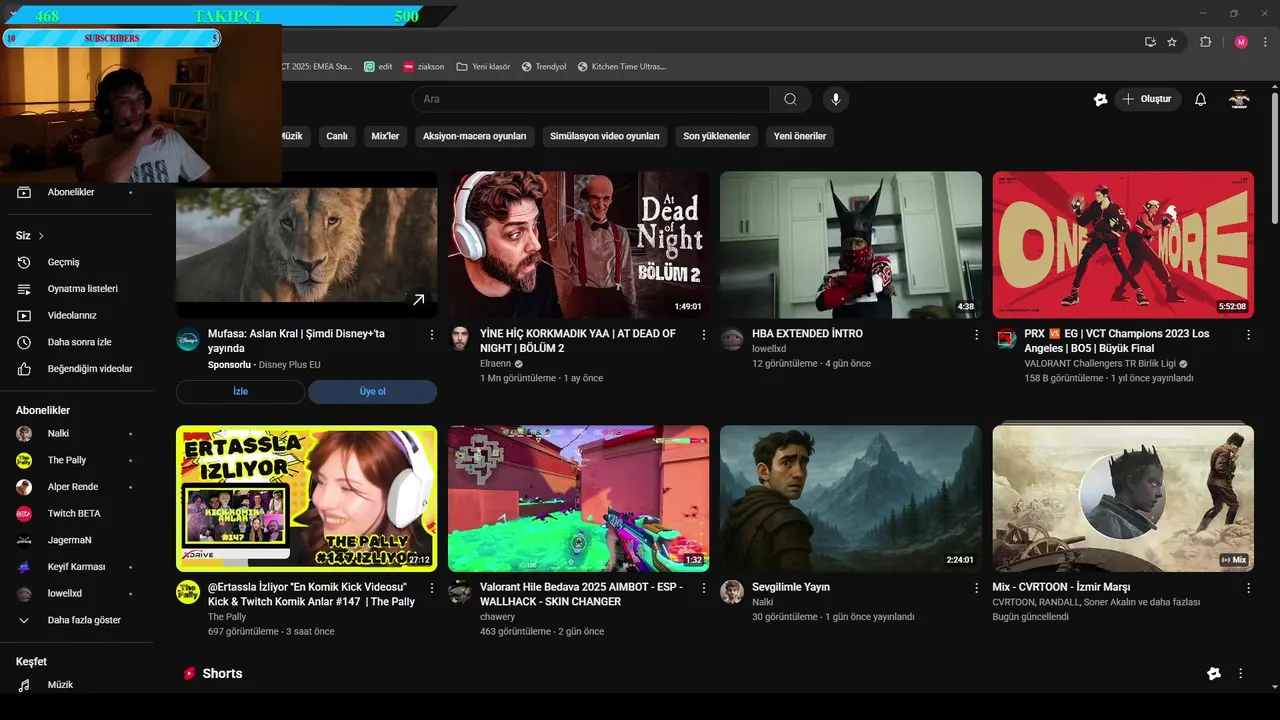Click the install app icon in address bar
Image resolution: width=1280 pixels, height=720 pixels.
coord(1150,42)
